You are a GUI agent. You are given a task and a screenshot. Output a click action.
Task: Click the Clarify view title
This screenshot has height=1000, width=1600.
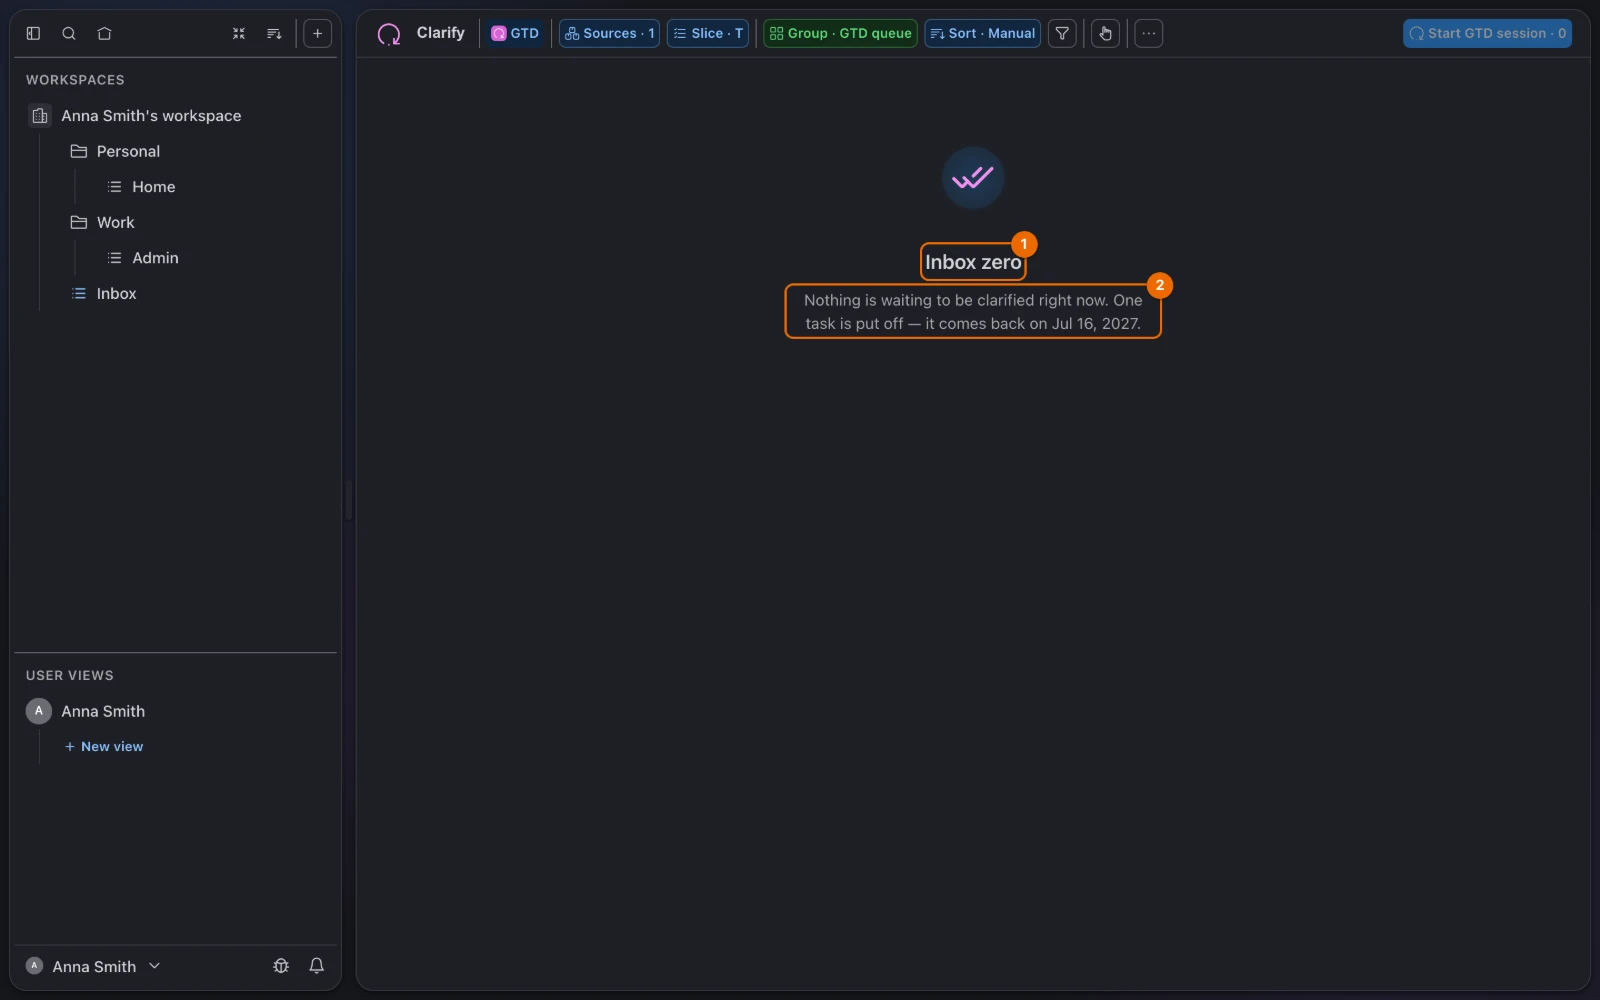pos(440,33)
